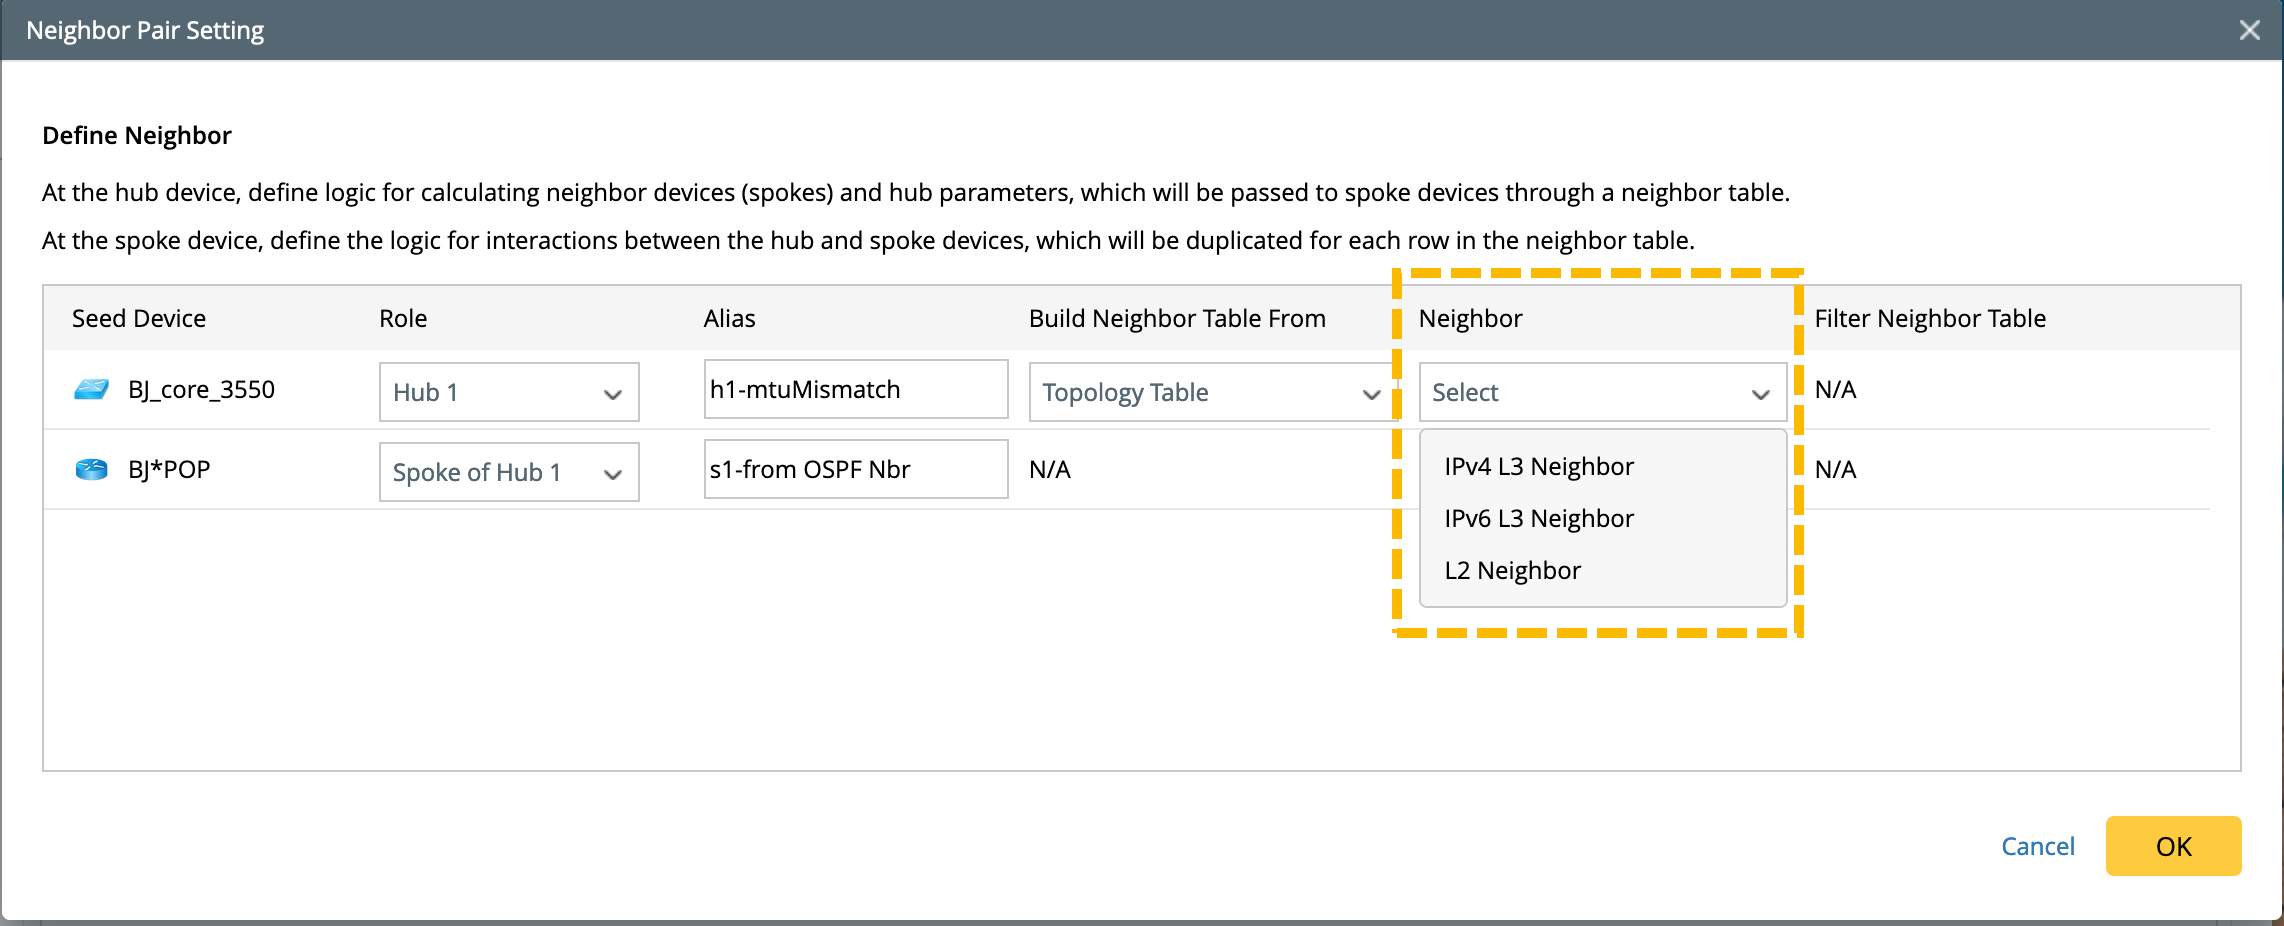2284x926 pixels.
Task: Click the Alias column header
Action: [x=729, y=319]
